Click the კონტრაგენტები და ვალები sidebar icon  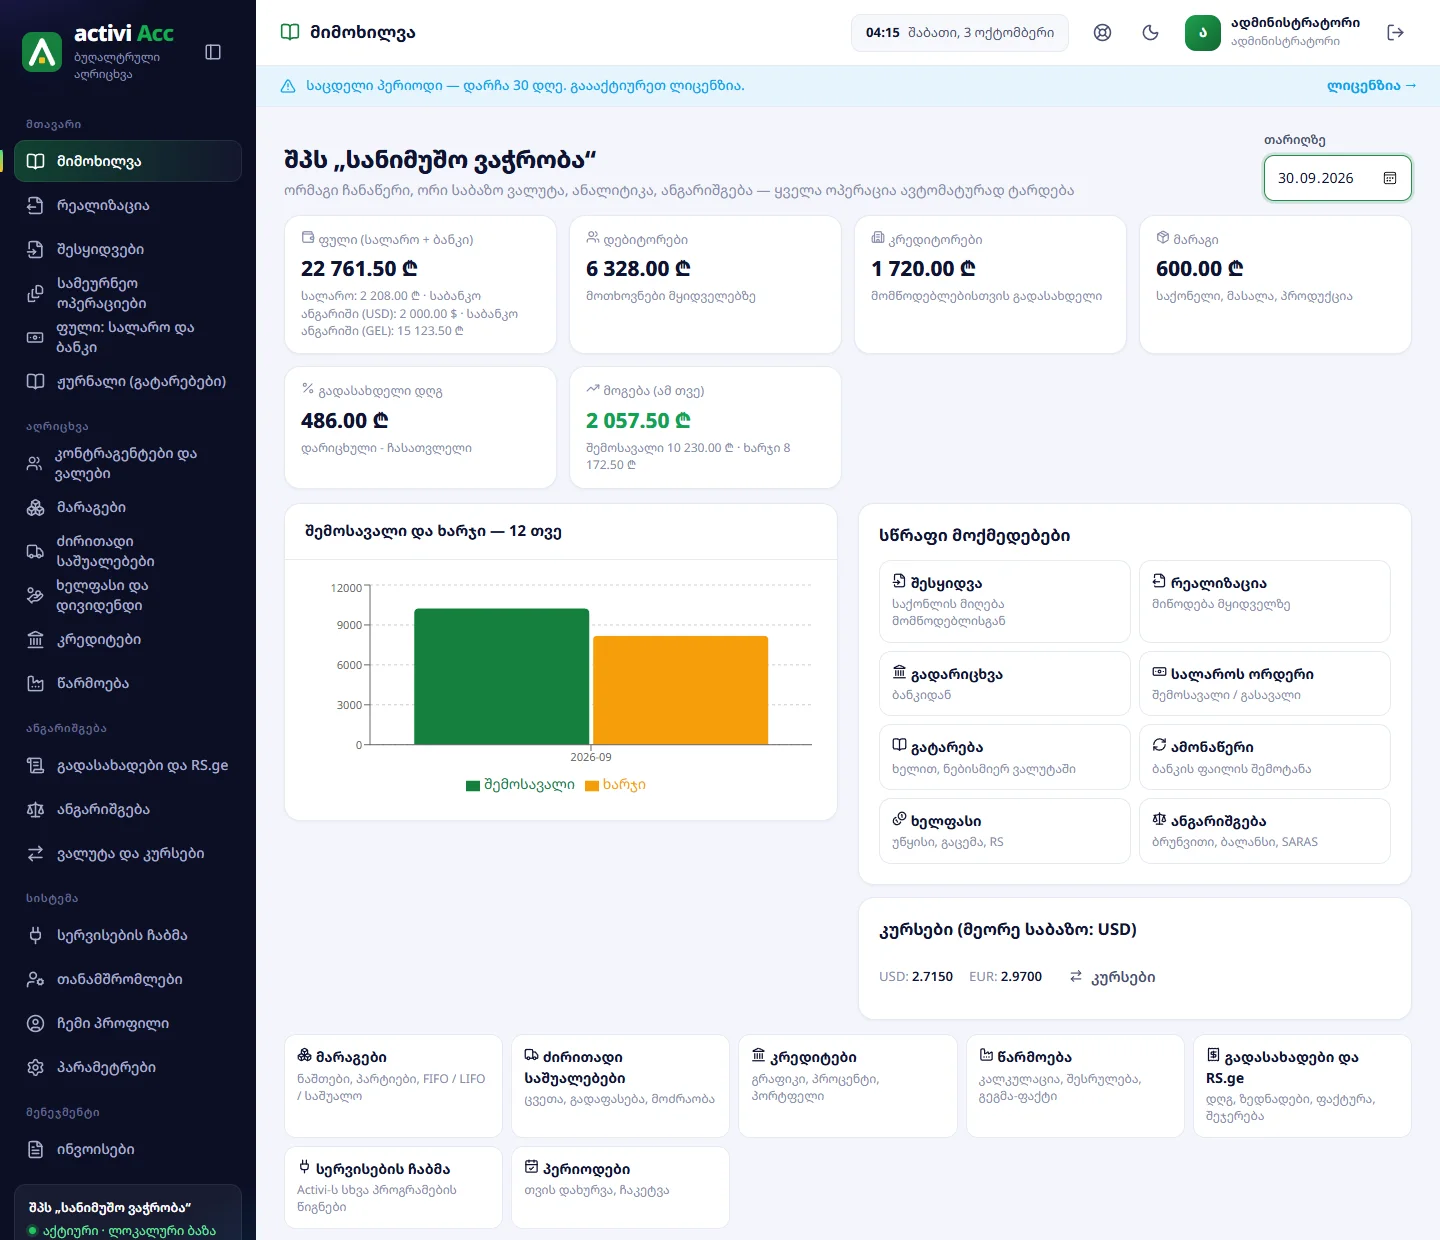[x=35, y=463]
